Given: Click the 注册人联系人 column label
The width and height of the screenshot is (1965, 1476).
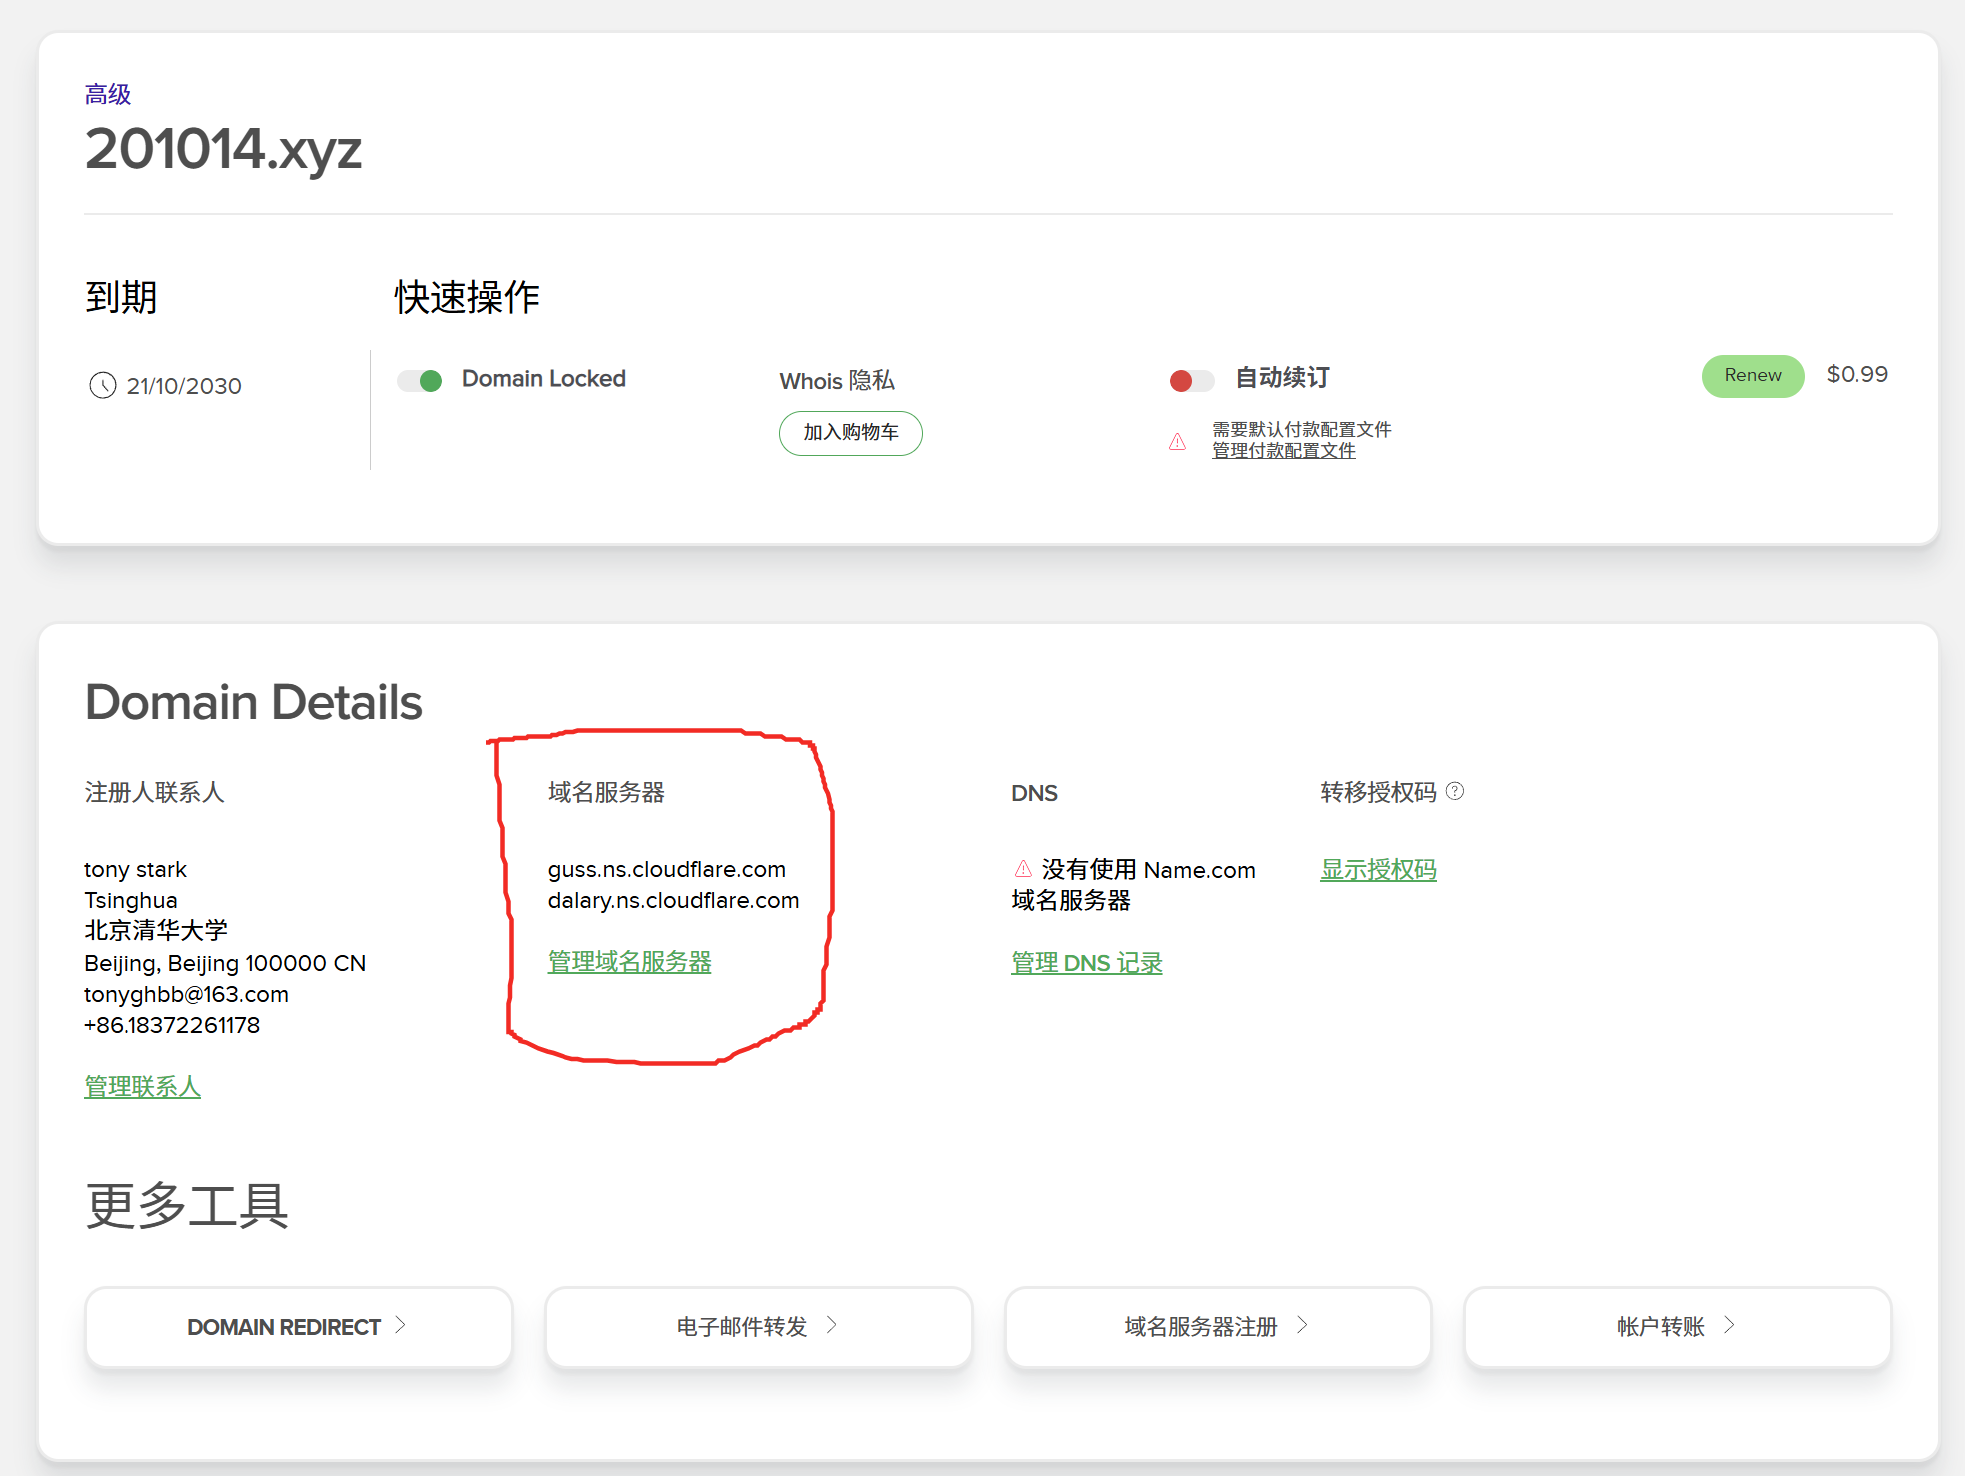Looking at the screenshot, I should [x=154, y=792].
